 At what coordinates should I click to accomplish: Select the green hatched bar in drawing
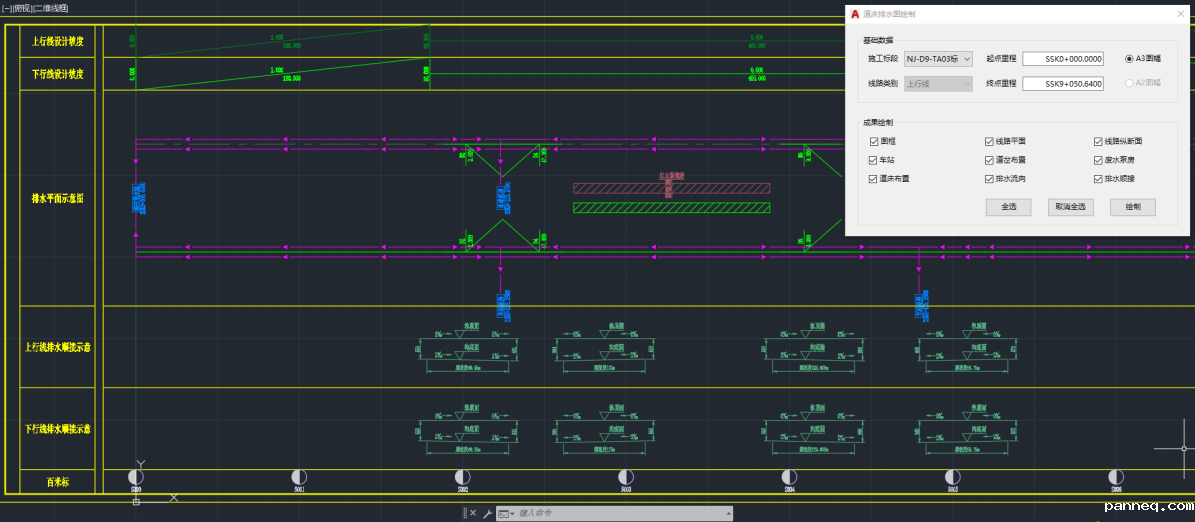(x=671, y=208)
